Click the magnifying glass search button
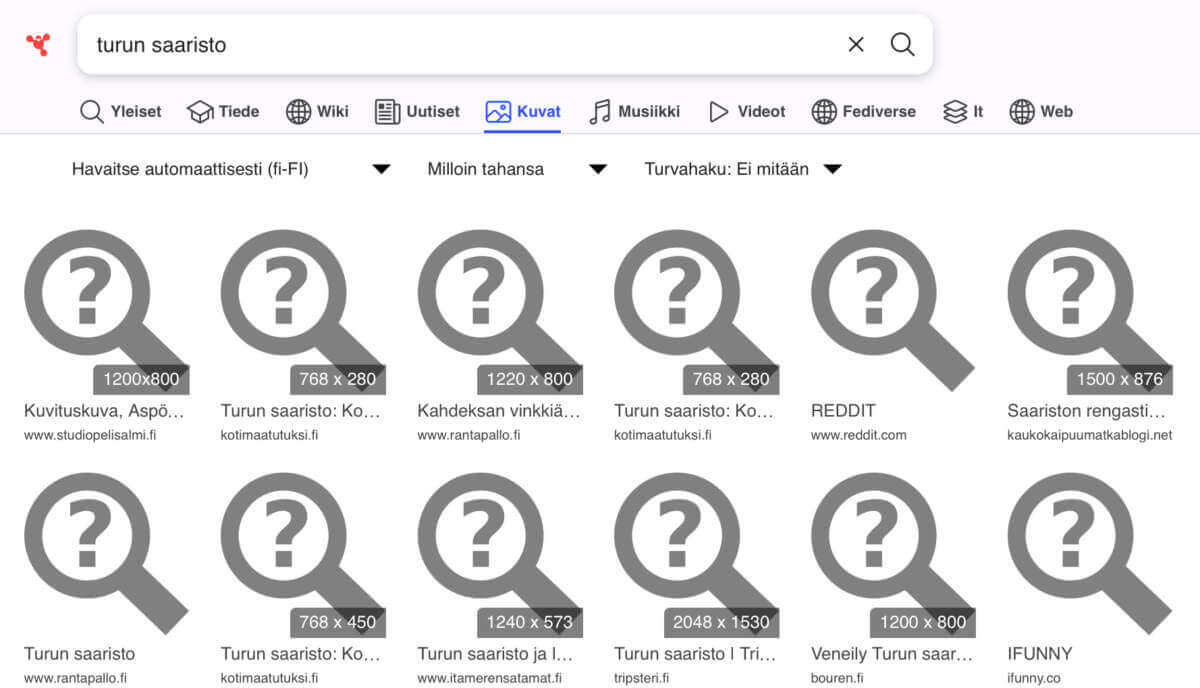 [x=902, y=44]
